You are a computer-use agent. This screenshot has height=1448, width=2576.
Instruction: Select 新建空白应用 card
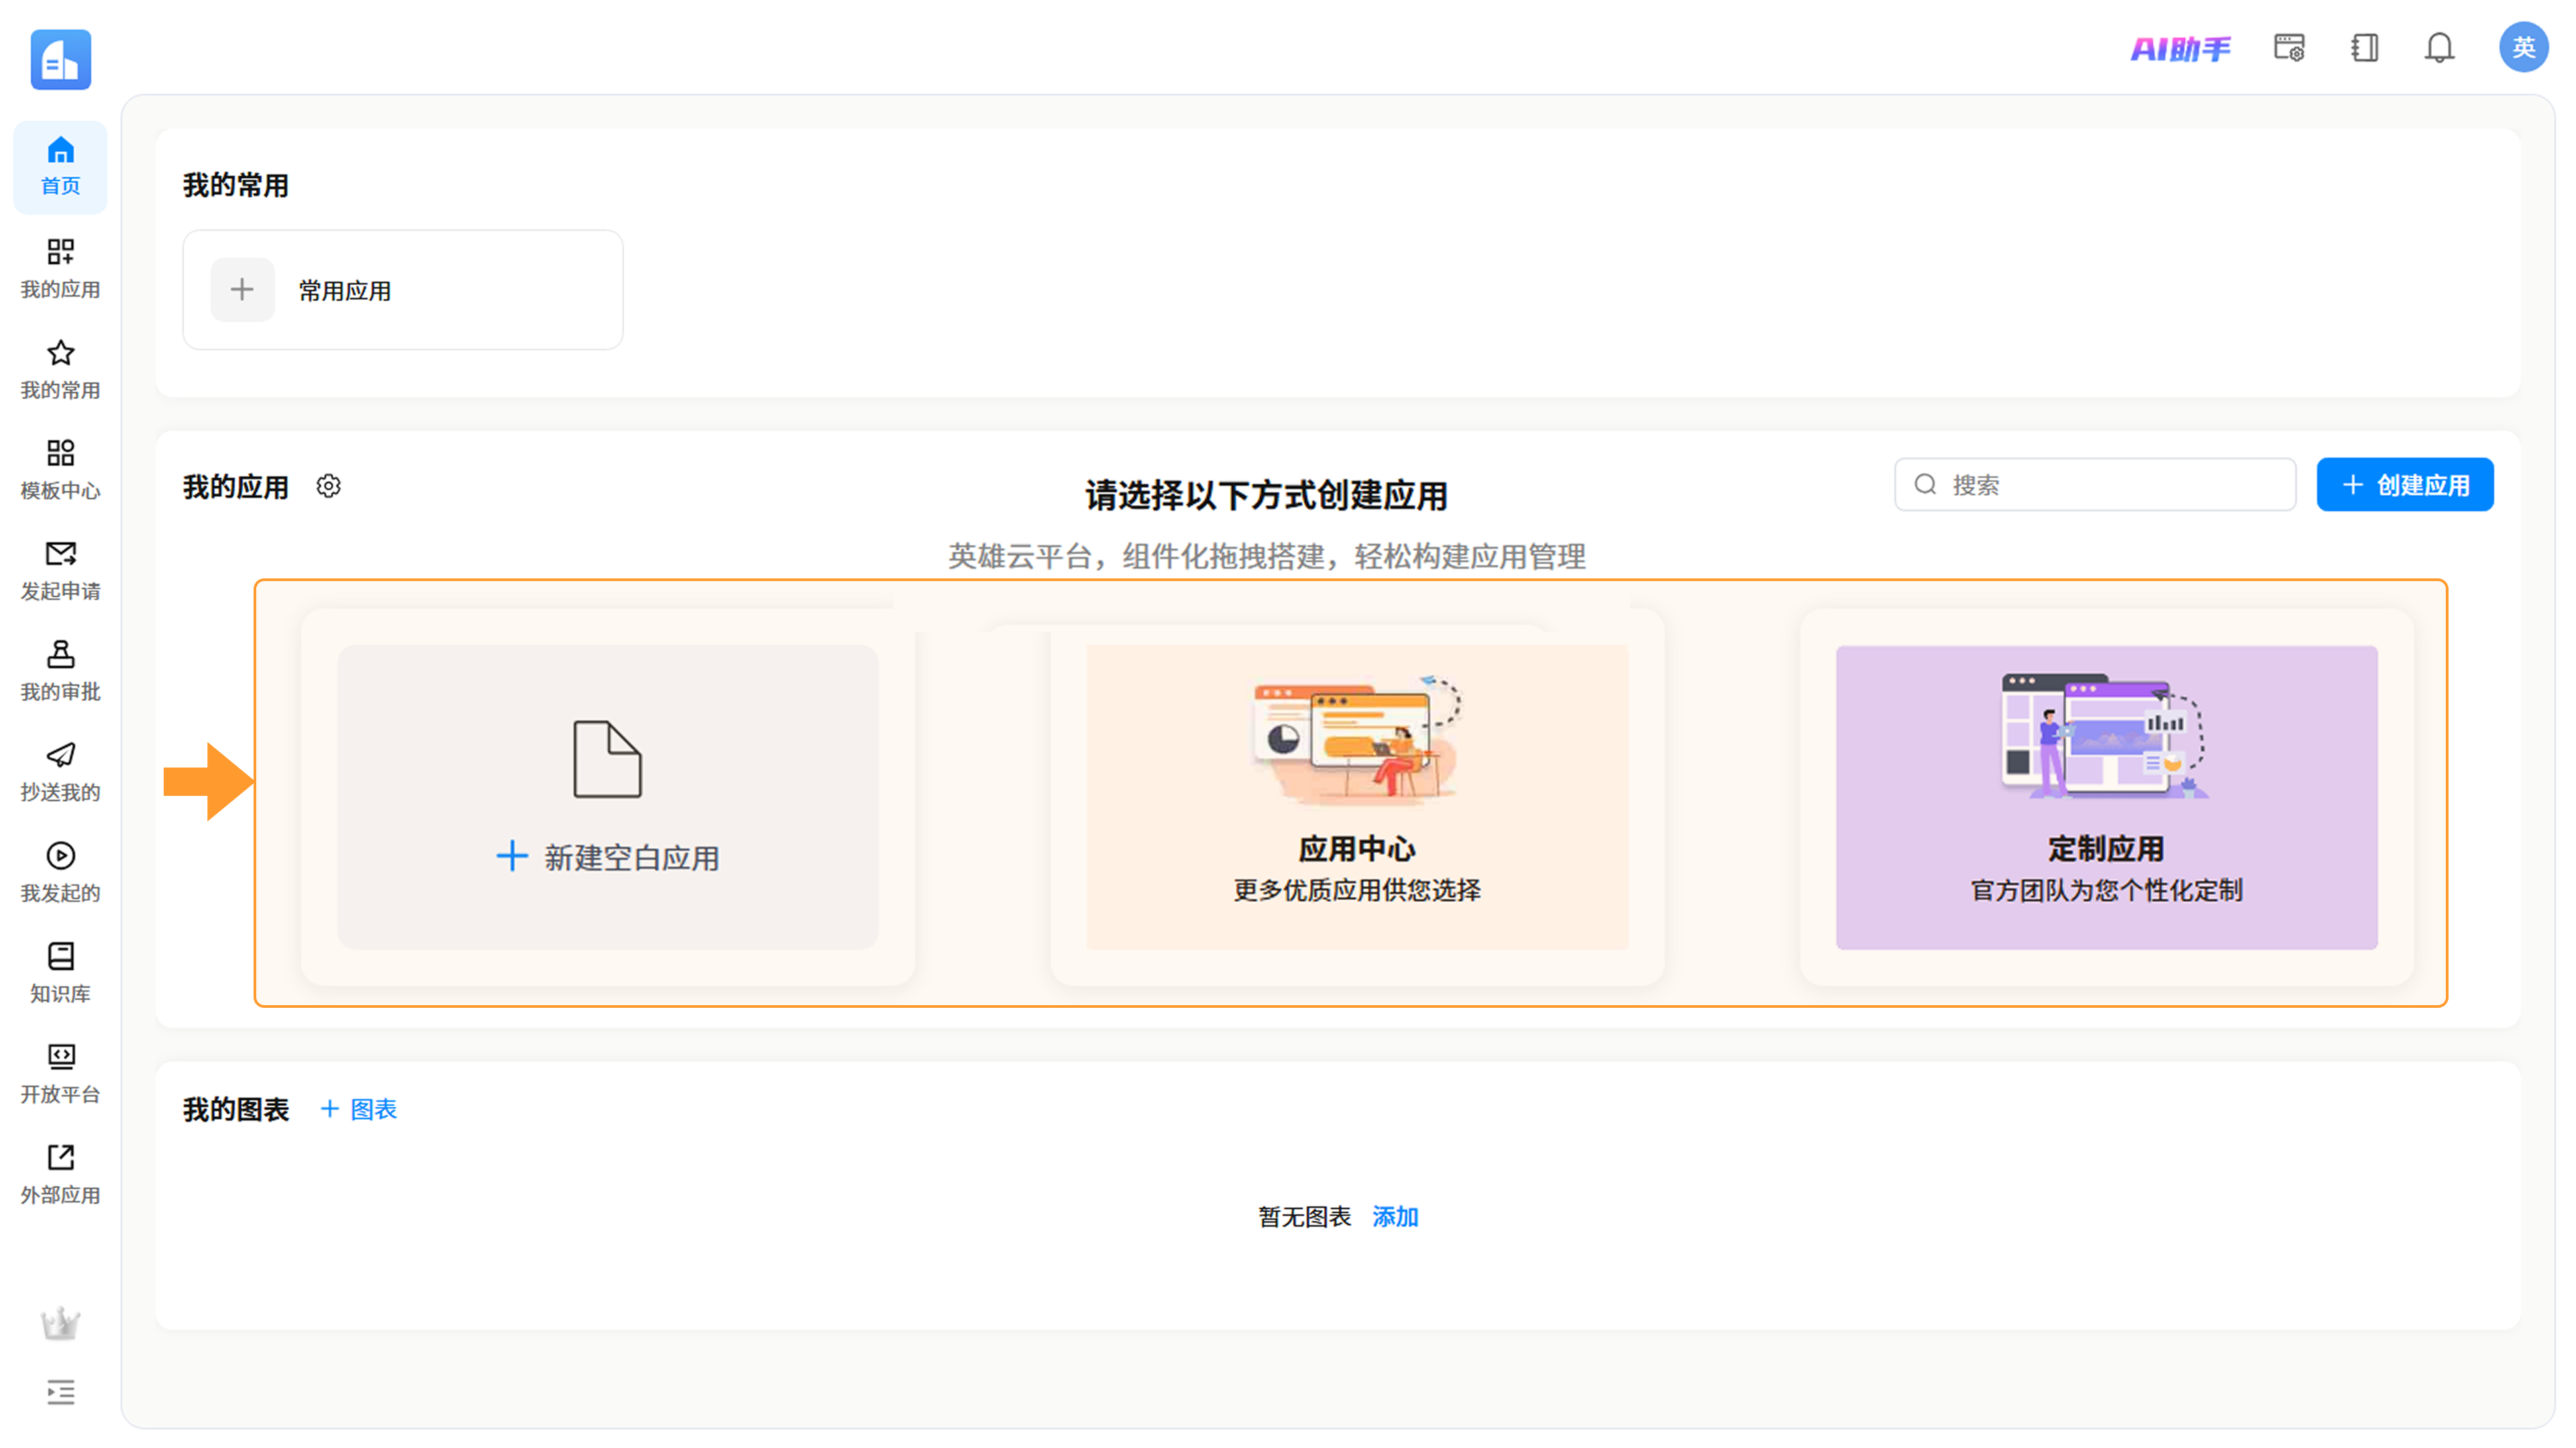click(608, 797)
